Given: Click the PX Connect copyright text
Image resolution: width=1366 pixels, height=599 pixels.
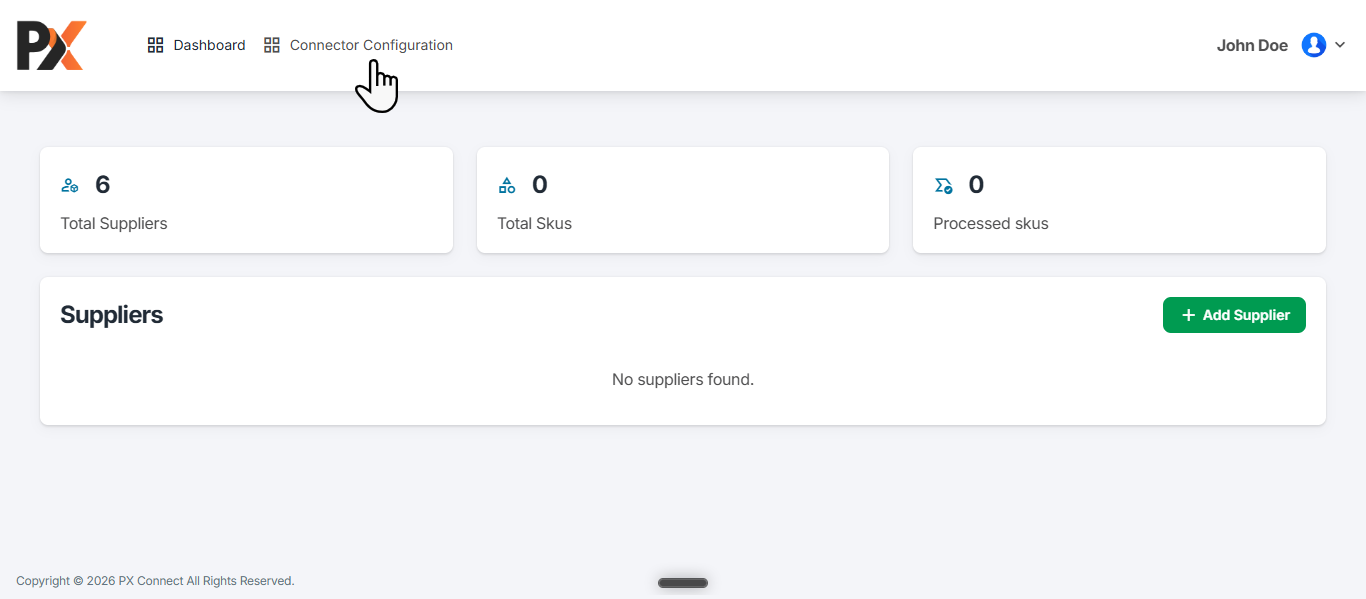Looking at the screenshot, I should [155, 581].
